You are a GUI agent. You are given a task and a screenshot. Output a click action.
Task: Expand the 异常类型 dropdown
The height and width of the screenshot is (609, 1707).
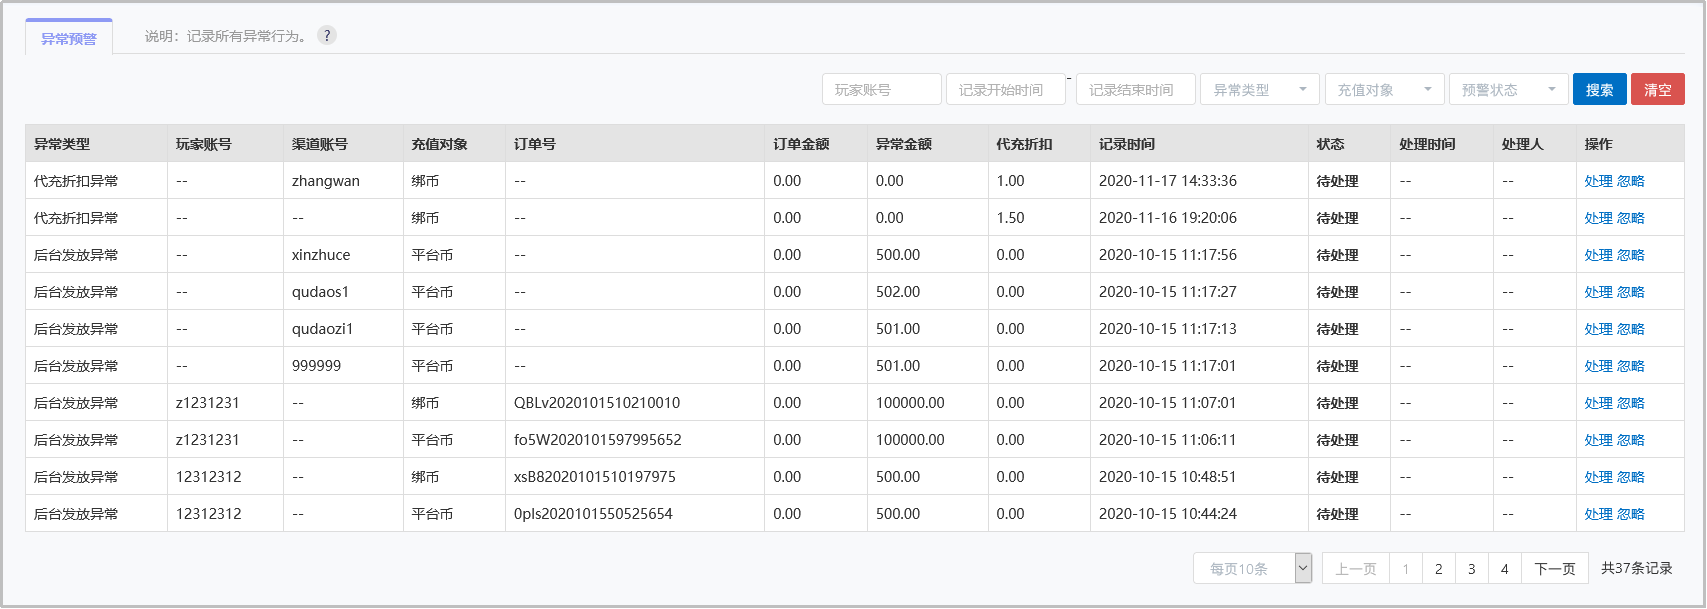pos(1260,89)
